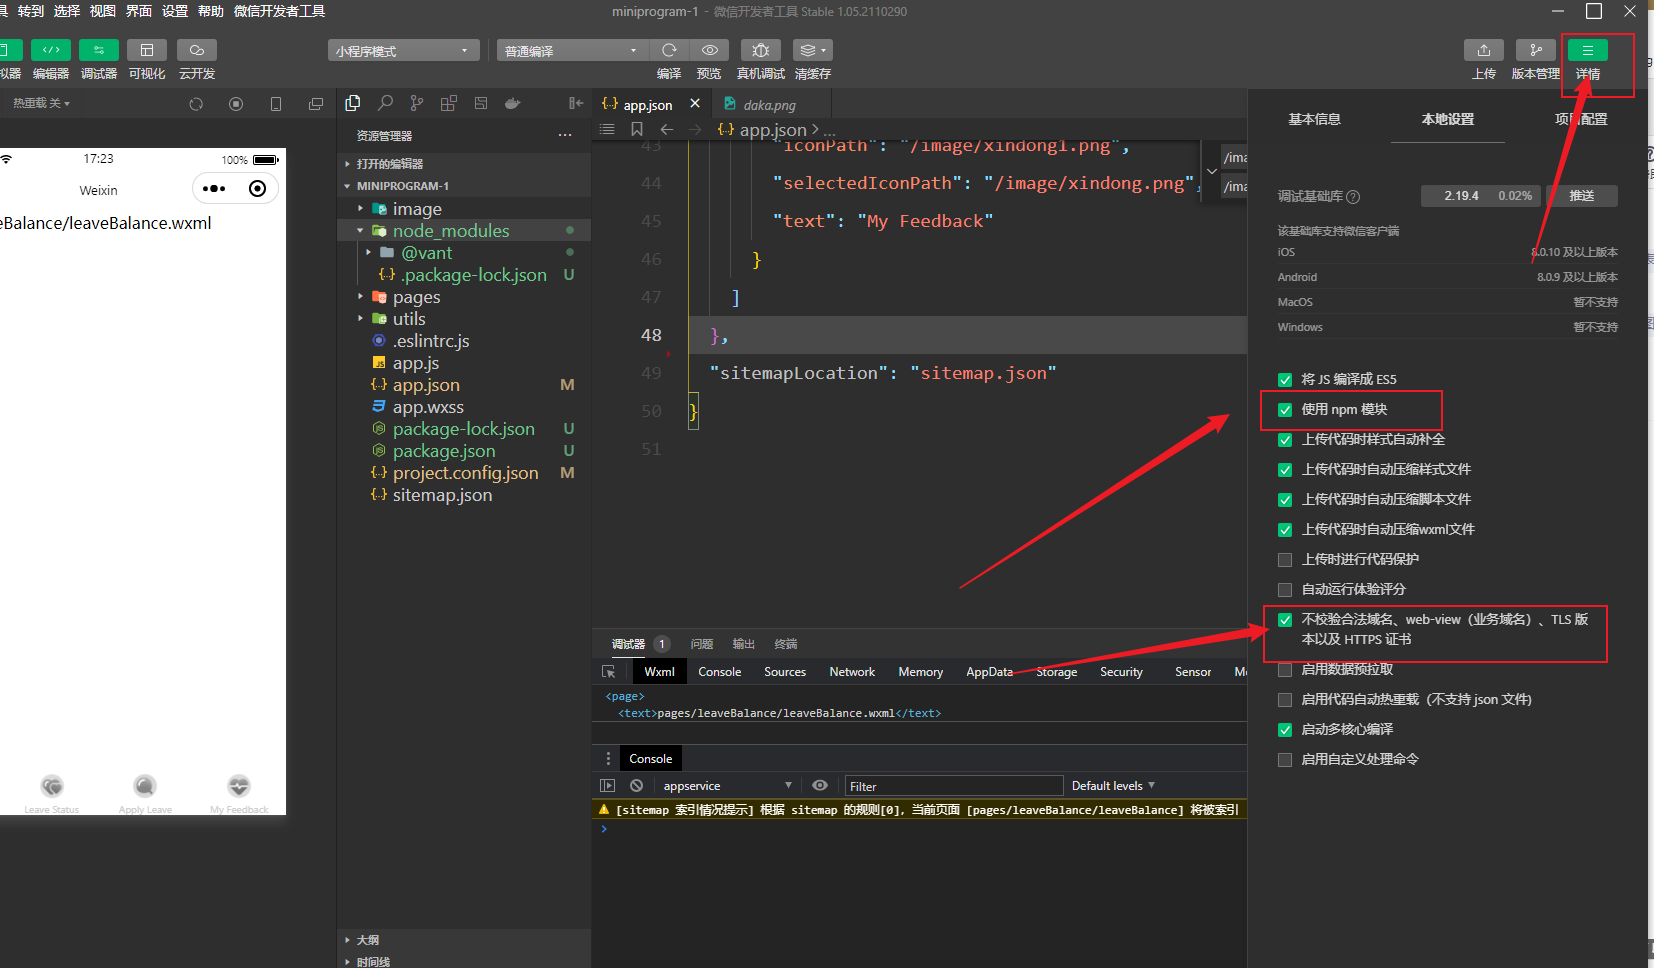Refresh the simulator
Viewport: 1654px width, 968px height.
[196, 104]
